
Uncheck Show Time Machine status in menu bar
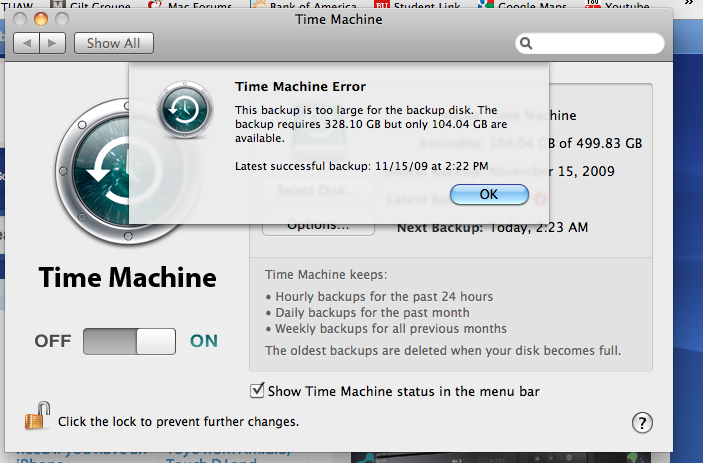pos(257,391)
